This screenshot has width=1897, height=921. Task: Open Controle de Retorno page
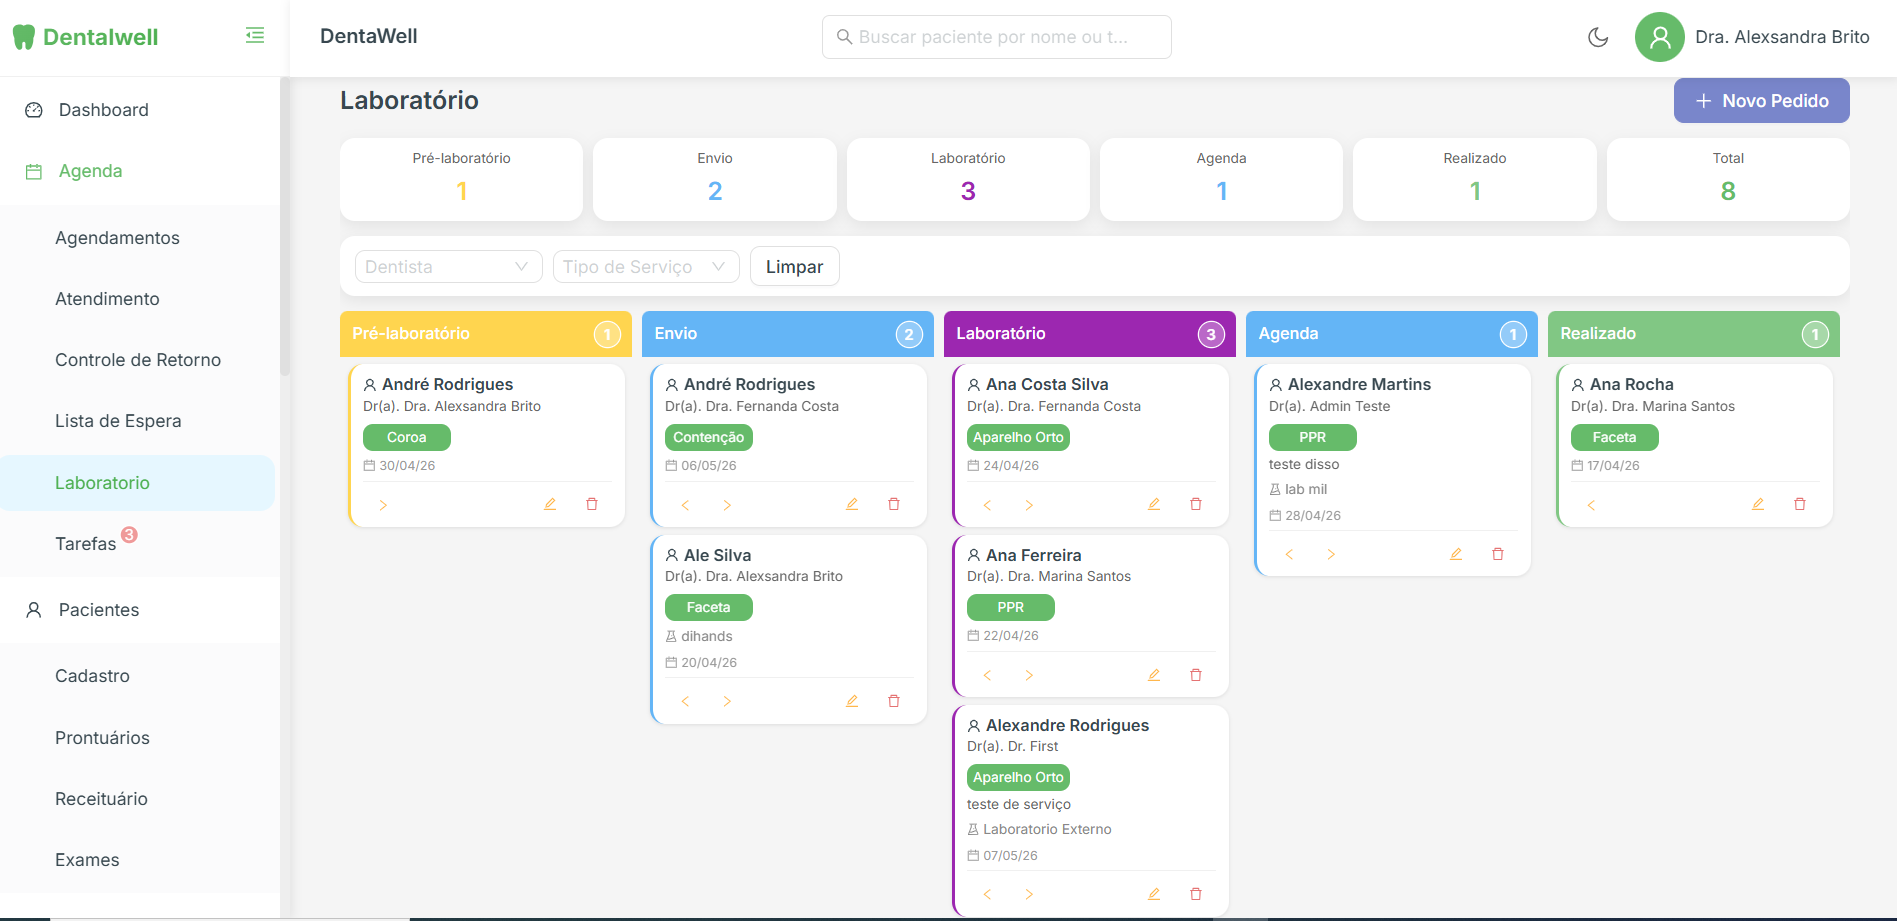[140, 360]
